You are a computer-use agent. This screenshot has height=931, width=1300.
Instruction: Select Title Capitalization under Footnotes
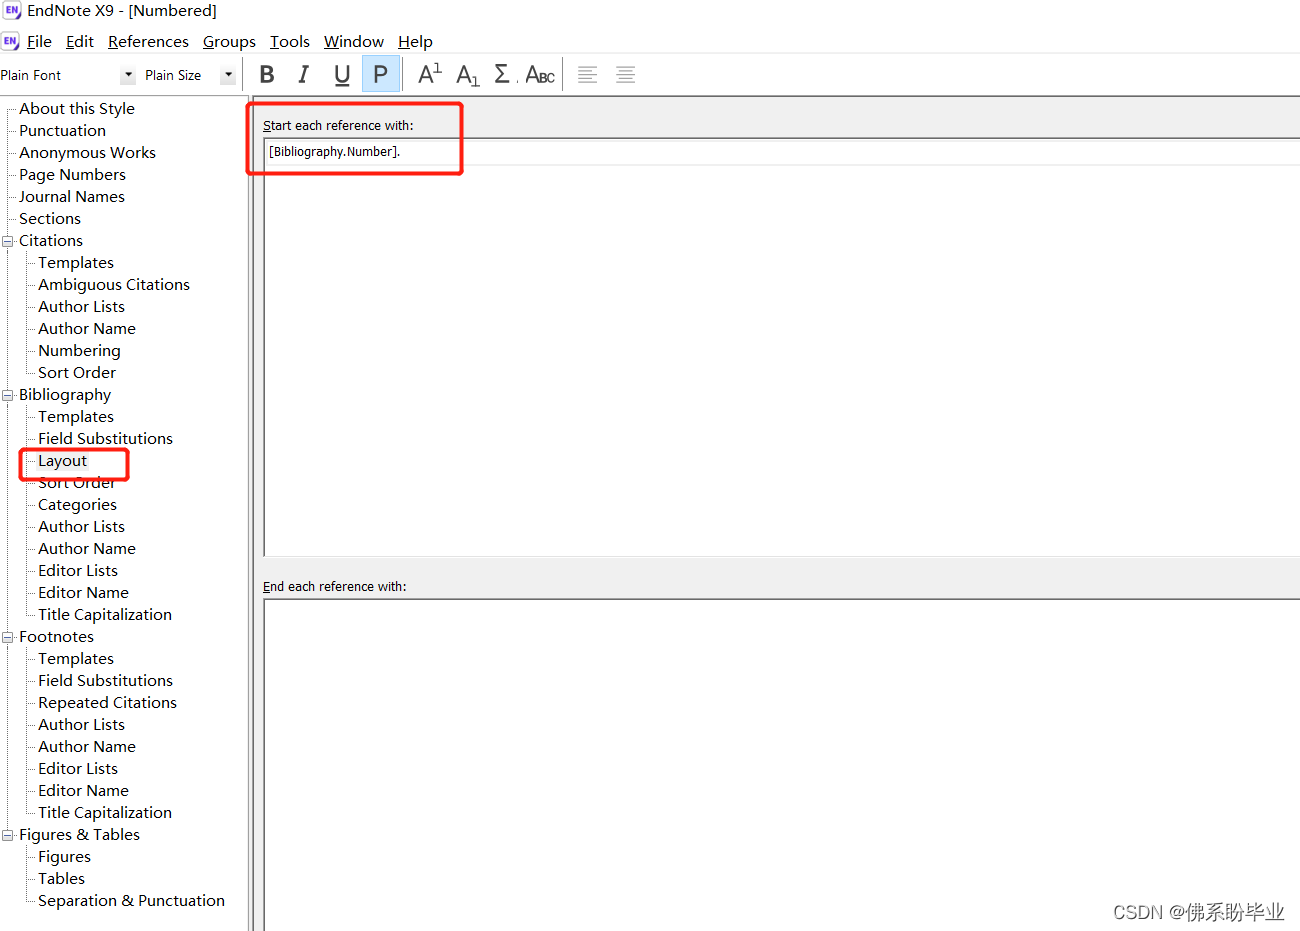point(105,813)
